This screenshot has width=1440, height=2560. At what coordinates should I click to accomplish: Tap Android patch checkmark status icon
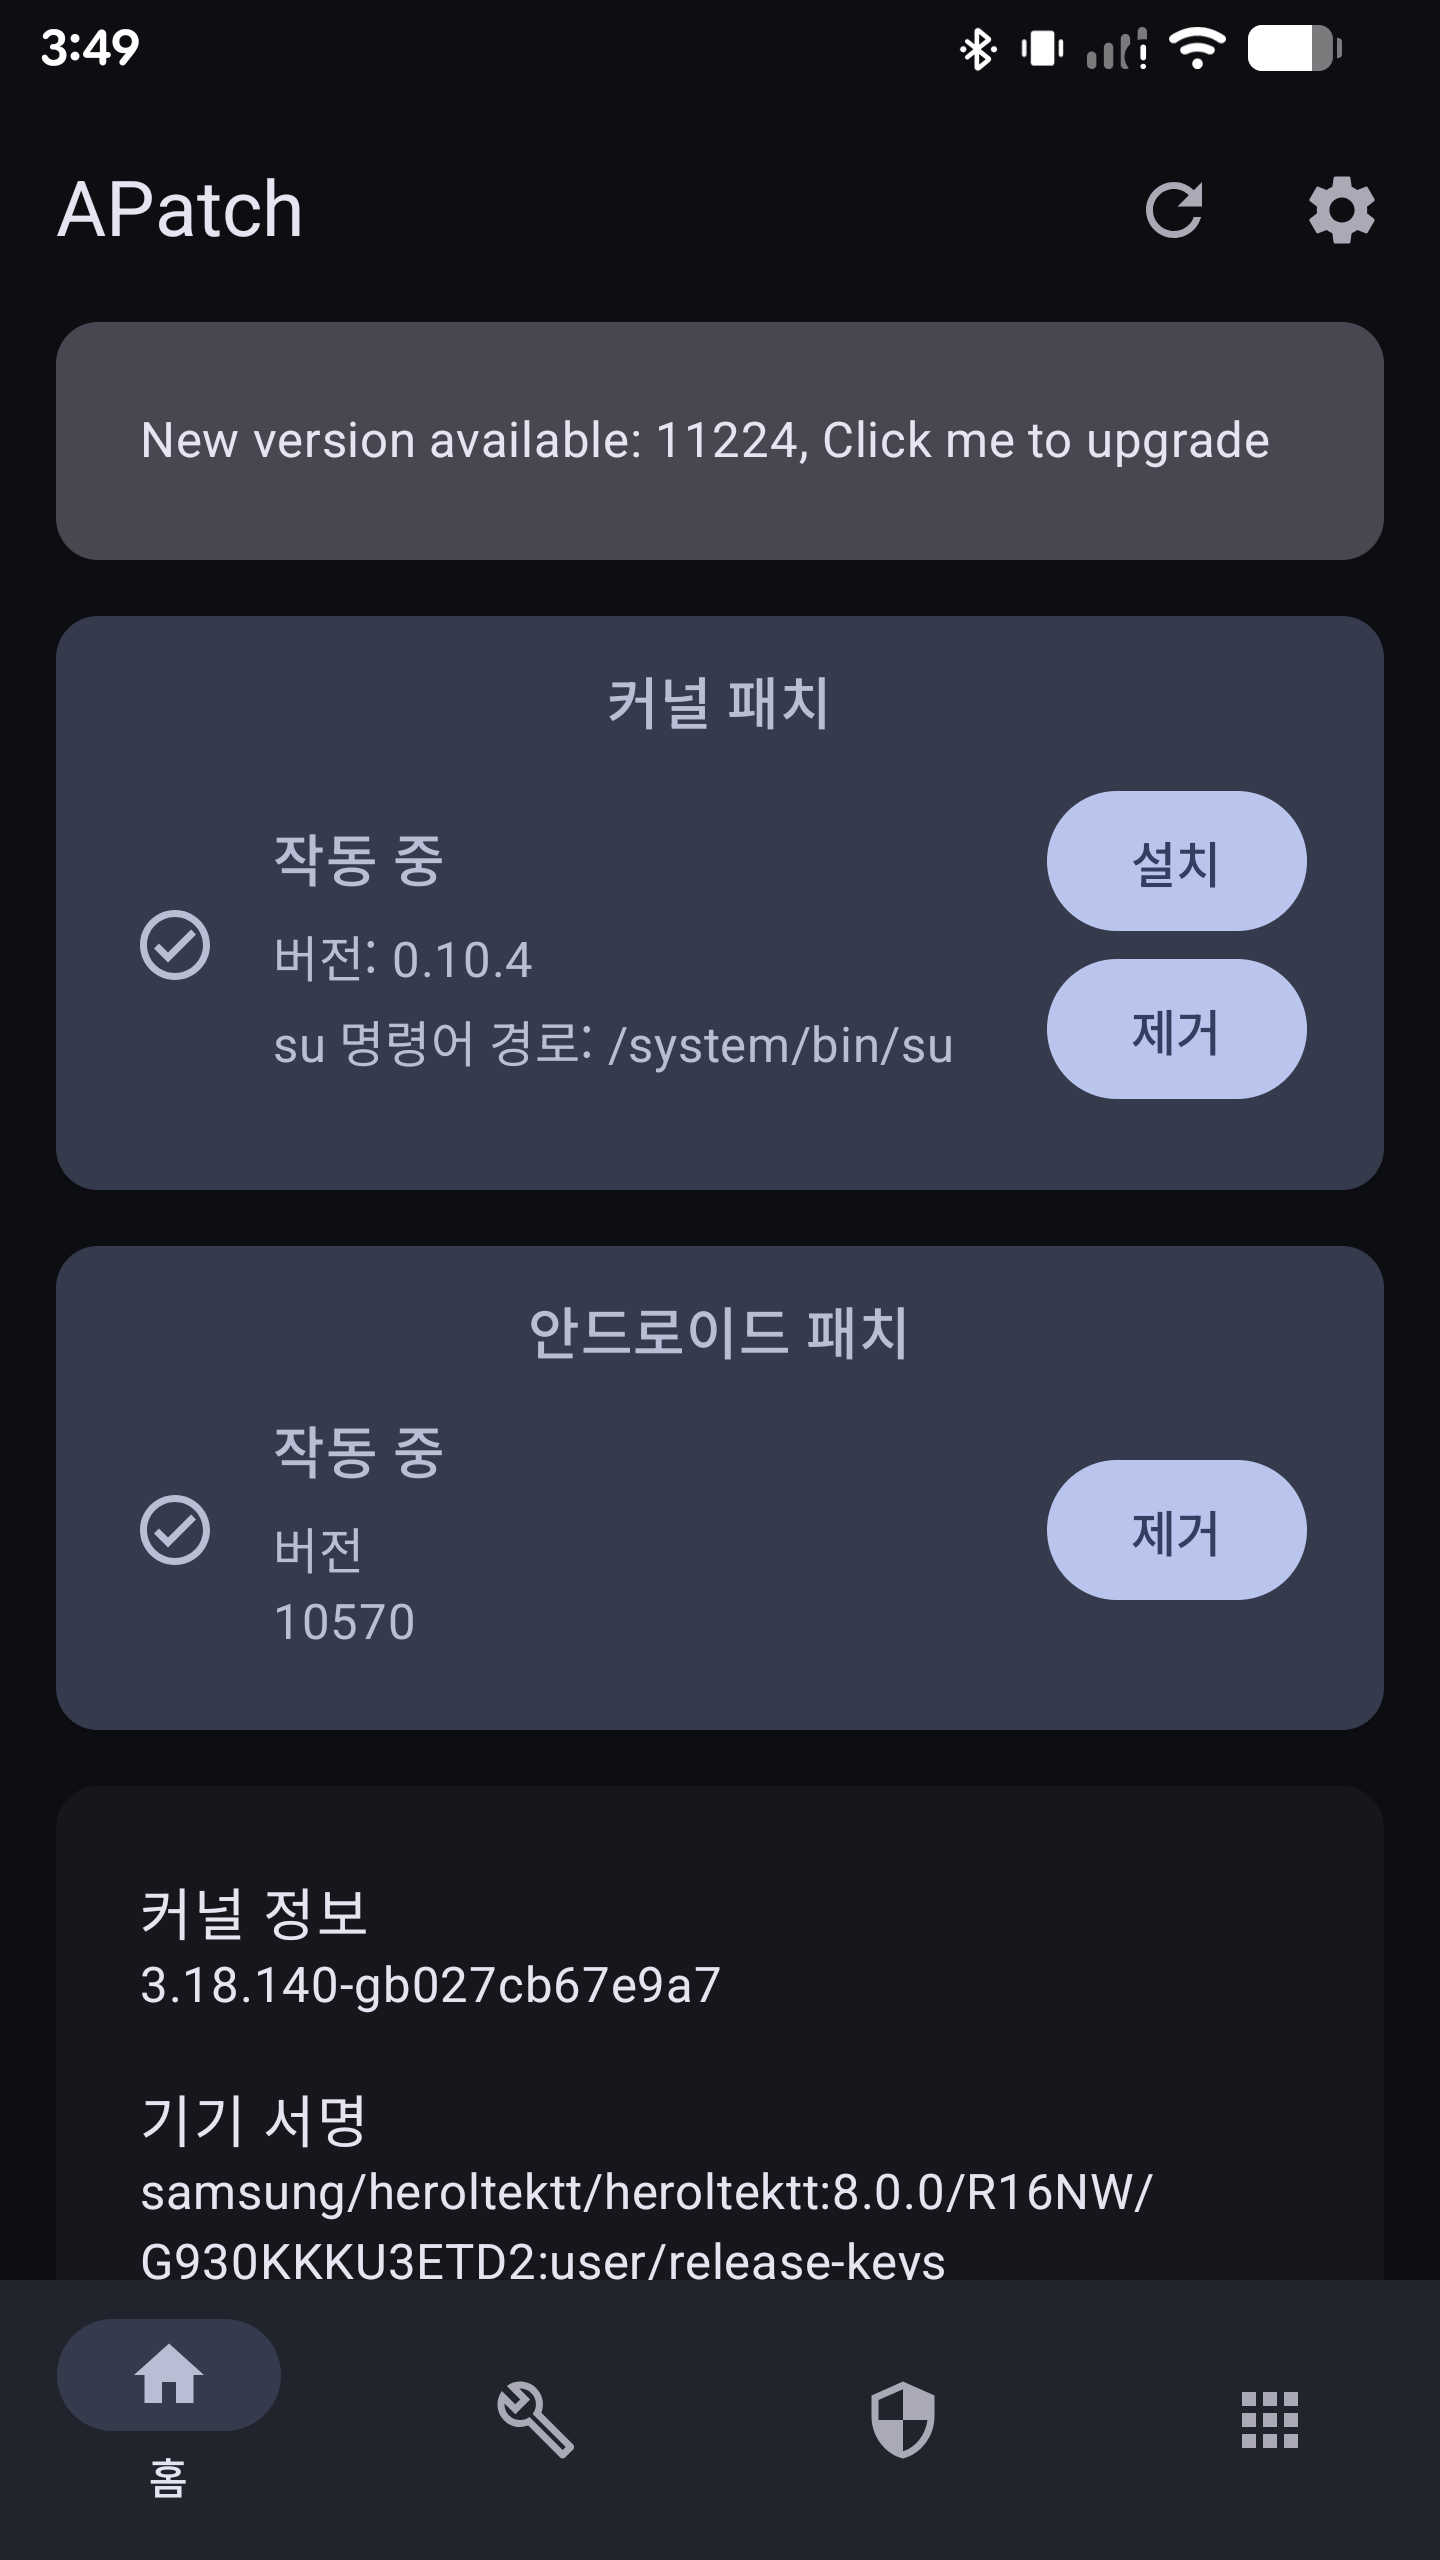(x=175, y=1530)
